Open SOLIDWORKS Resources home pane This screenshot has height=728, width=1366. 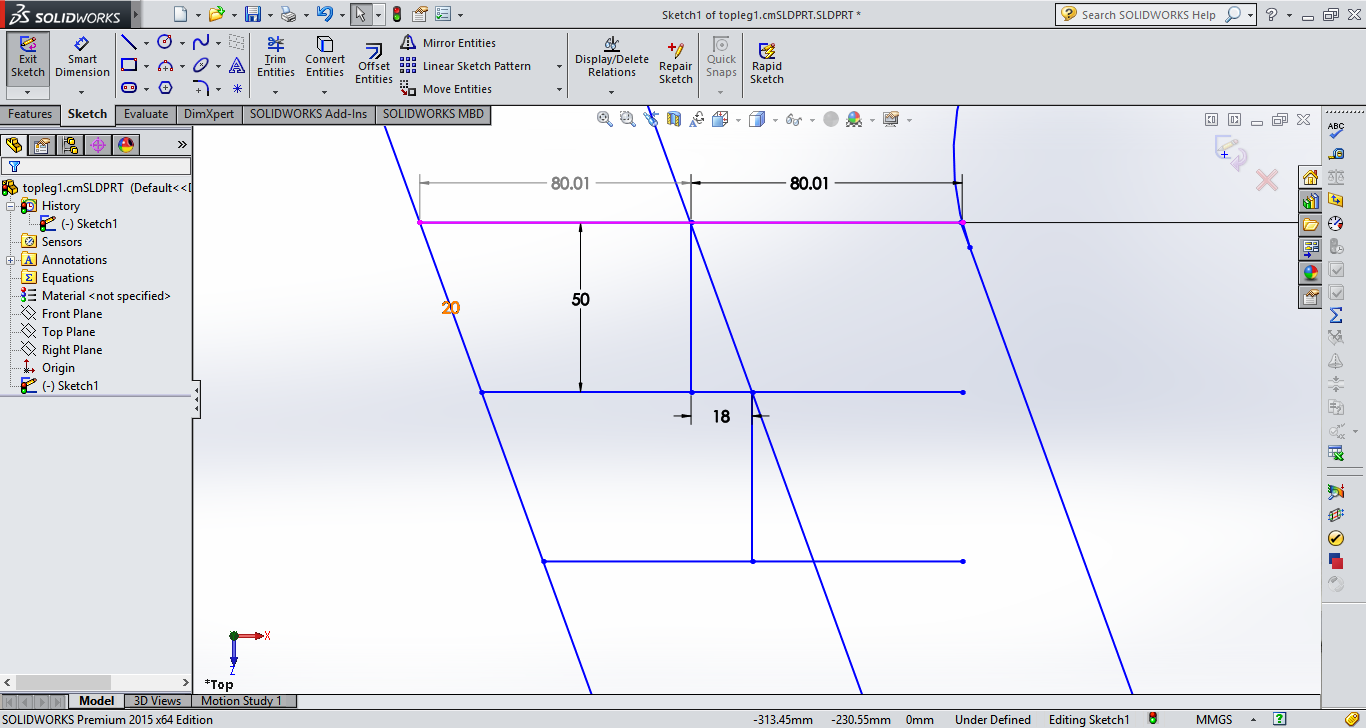[x=1310, y=177]
